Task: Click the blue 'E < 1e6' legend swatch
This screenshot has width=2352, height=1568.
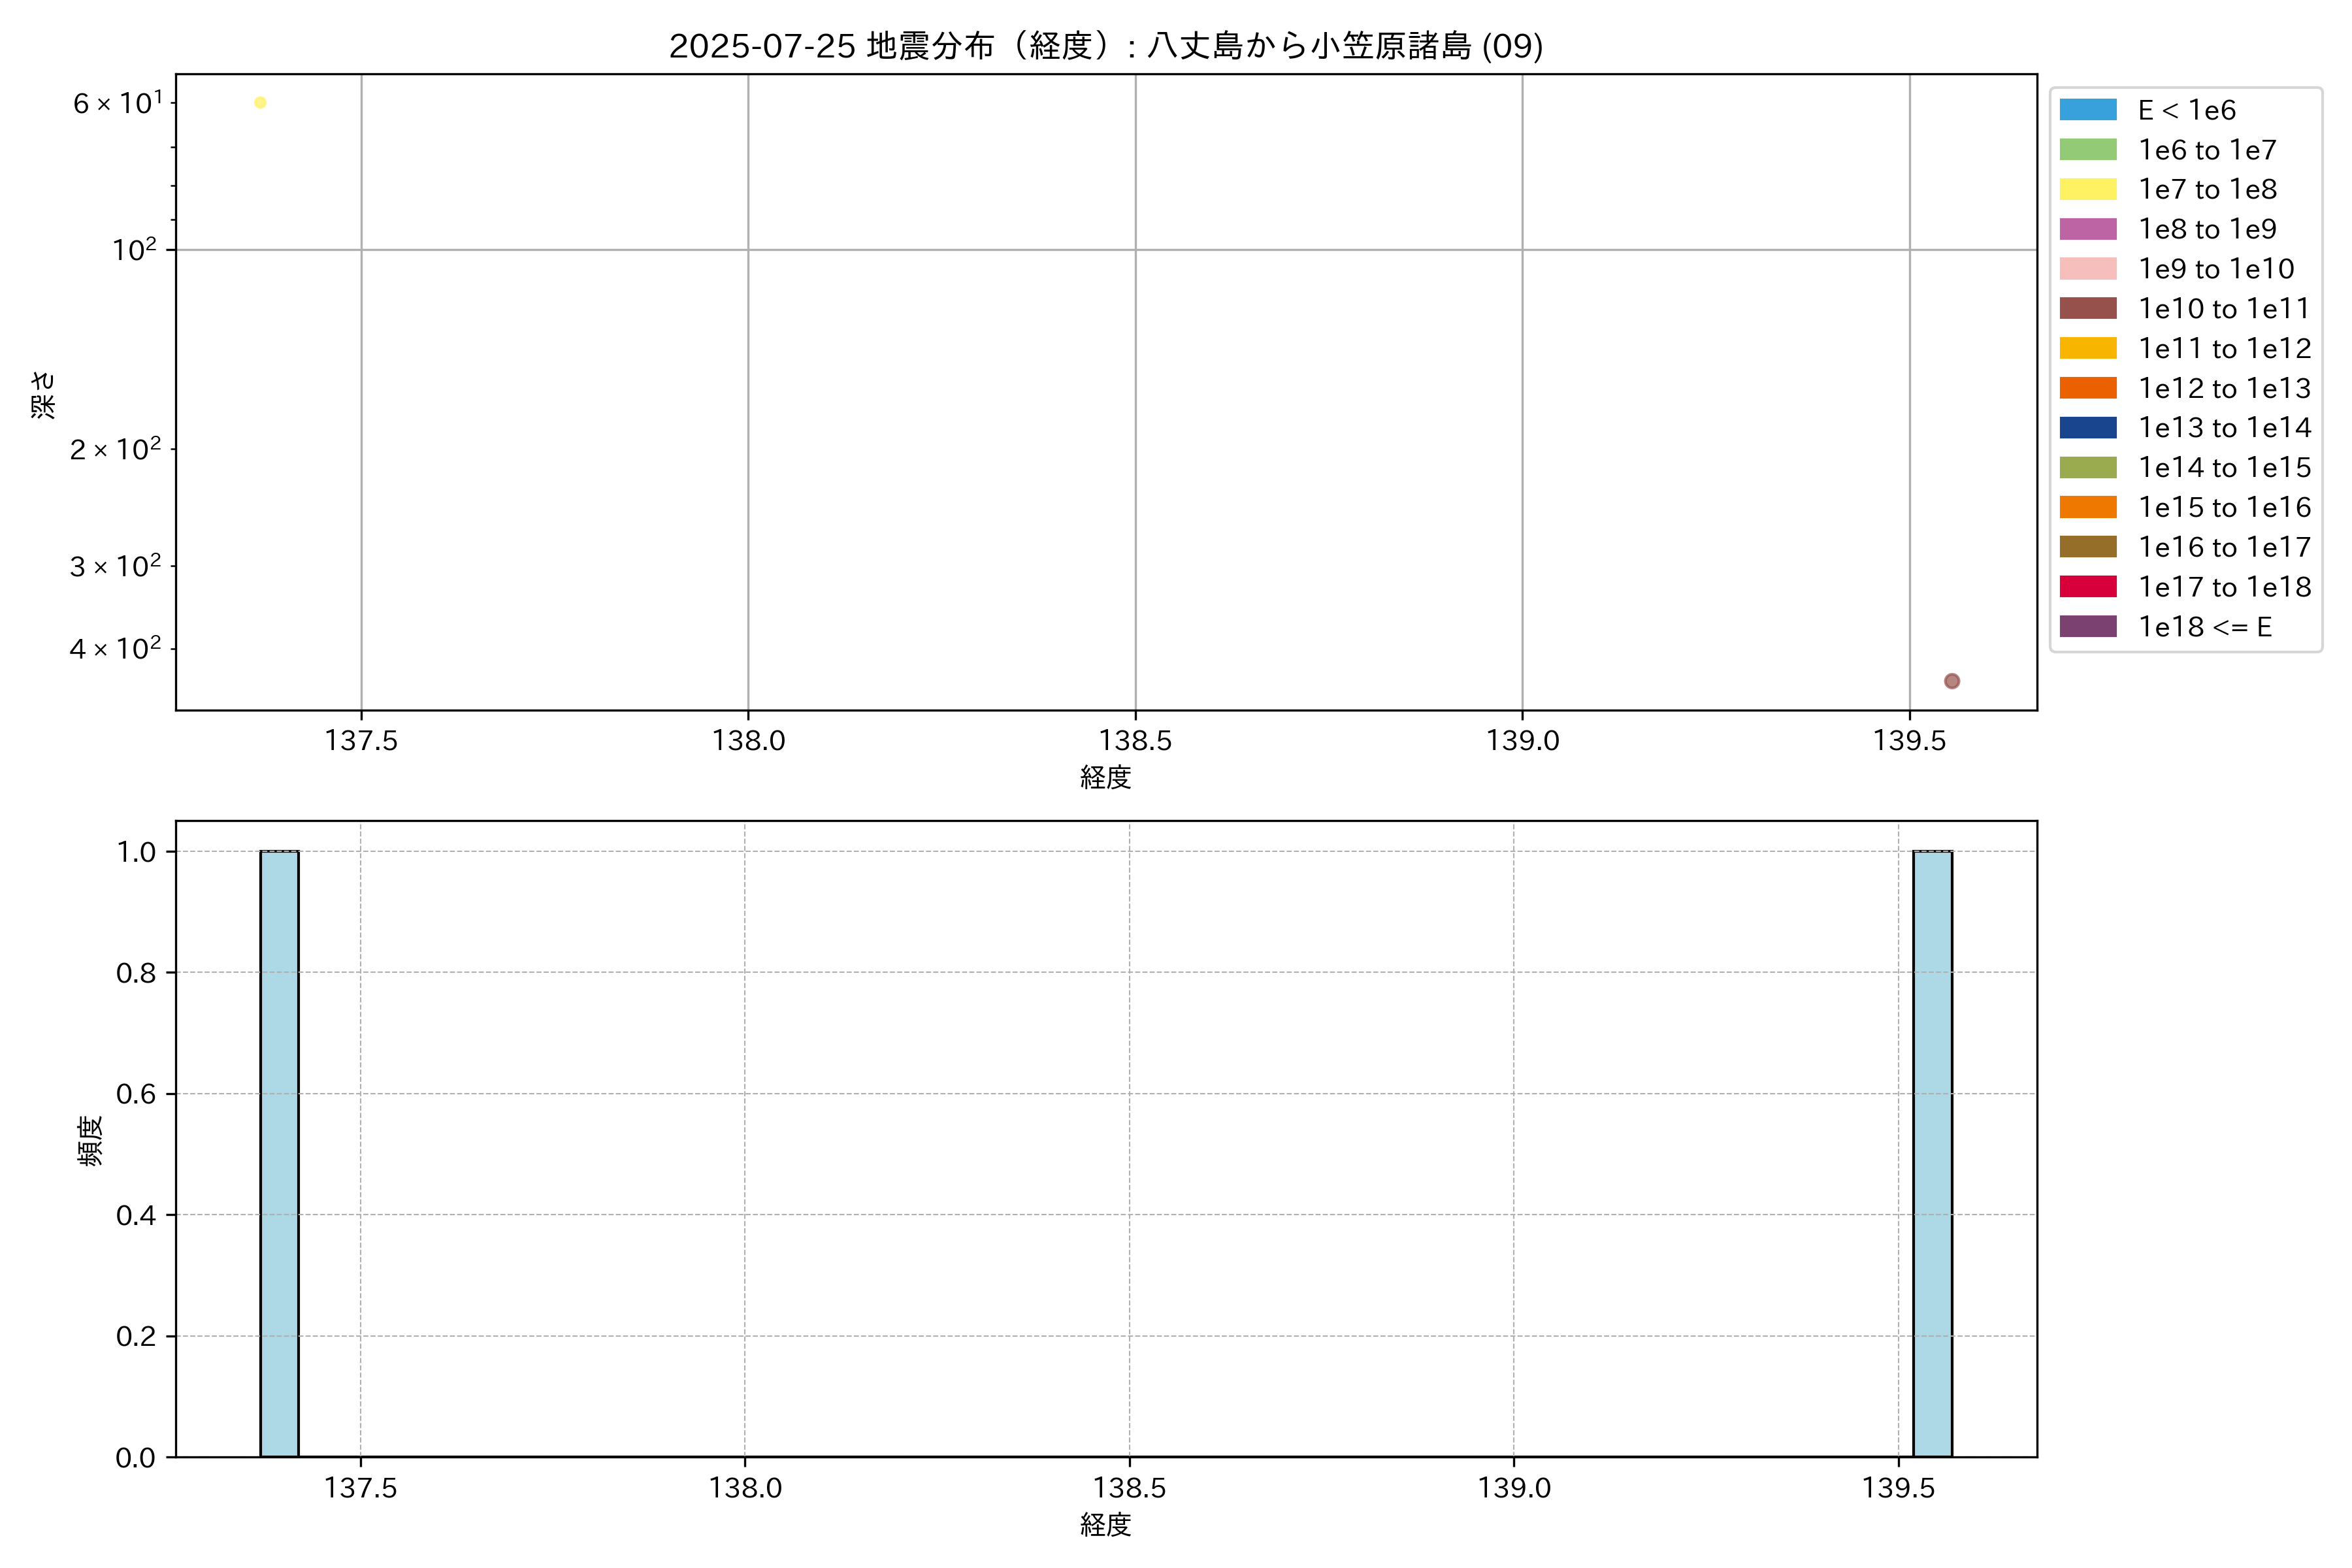Action: pos(2088,110)
